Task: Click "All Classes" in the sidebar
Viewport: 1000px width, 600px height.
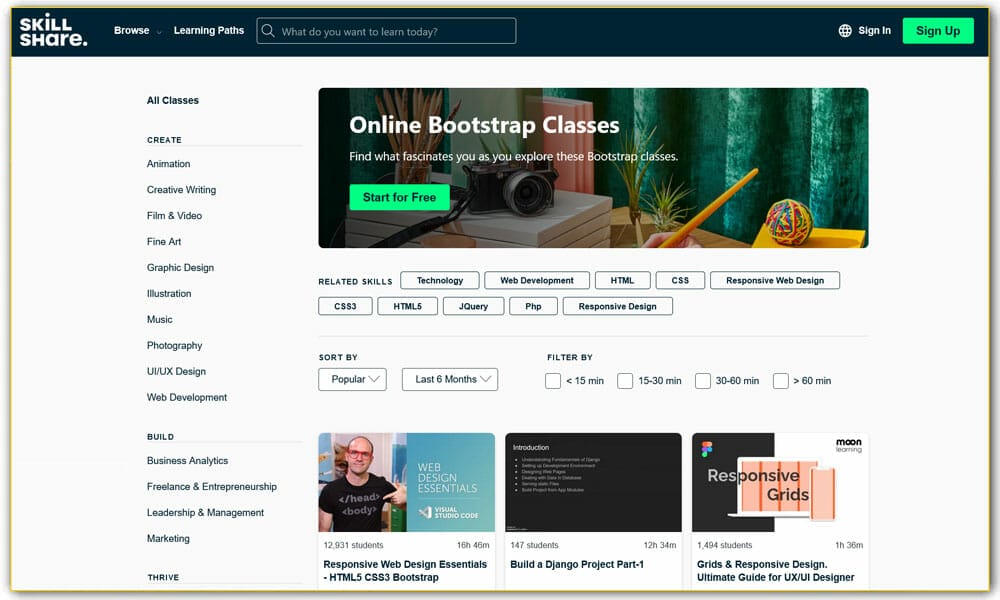Action: pos(172,100)
